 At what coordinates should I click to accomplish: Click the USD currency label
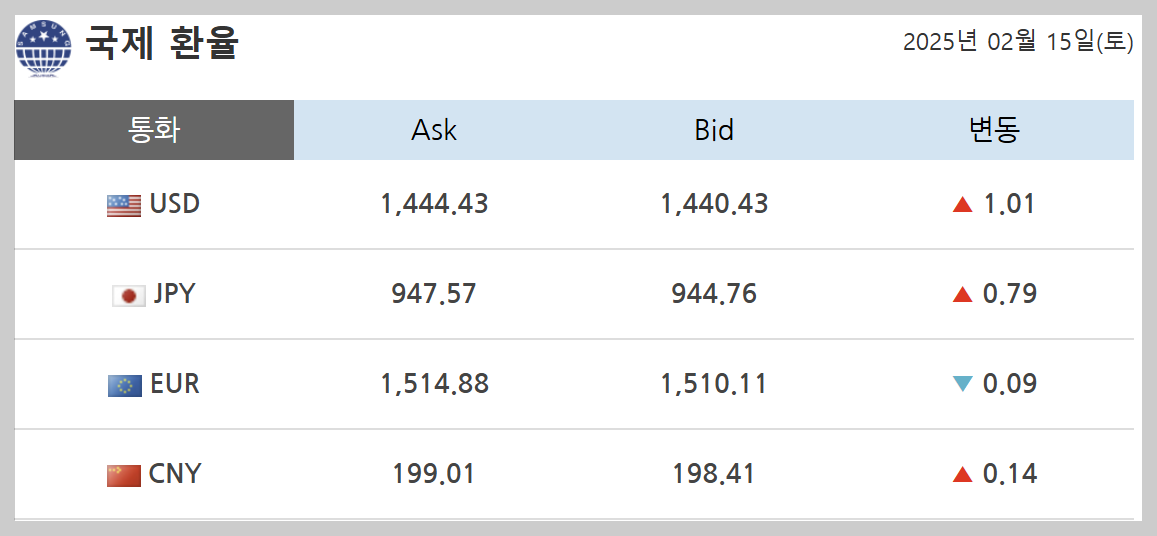(x=175, y=204)
